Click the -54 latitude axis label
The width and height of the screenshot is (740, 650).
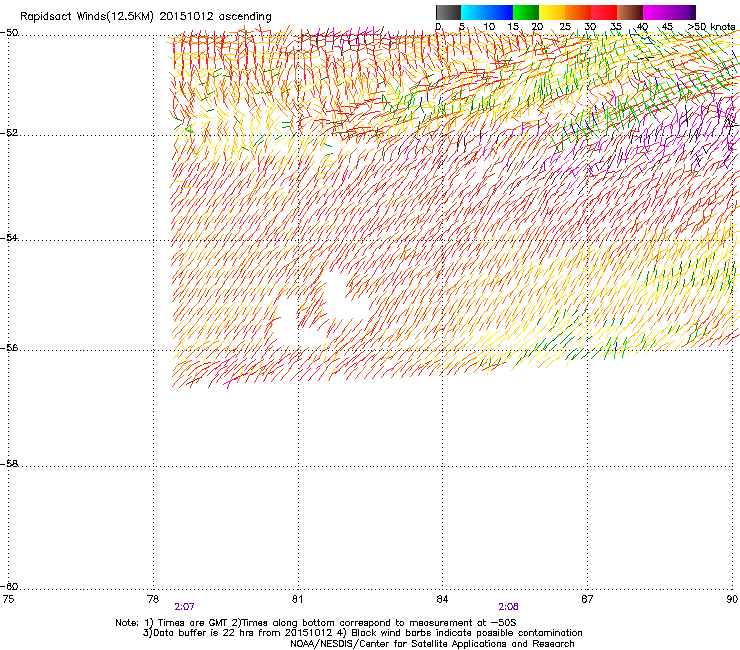click(x=9, y=237)
